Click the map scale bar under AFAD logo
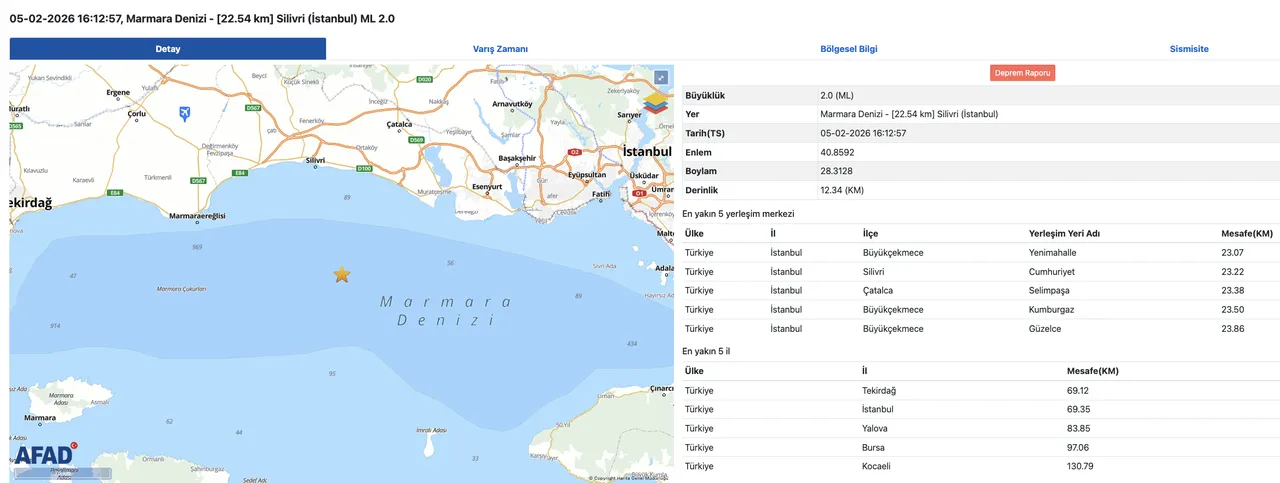Image resolution: width=1280 pixels, height=483 pixels. 55,473
